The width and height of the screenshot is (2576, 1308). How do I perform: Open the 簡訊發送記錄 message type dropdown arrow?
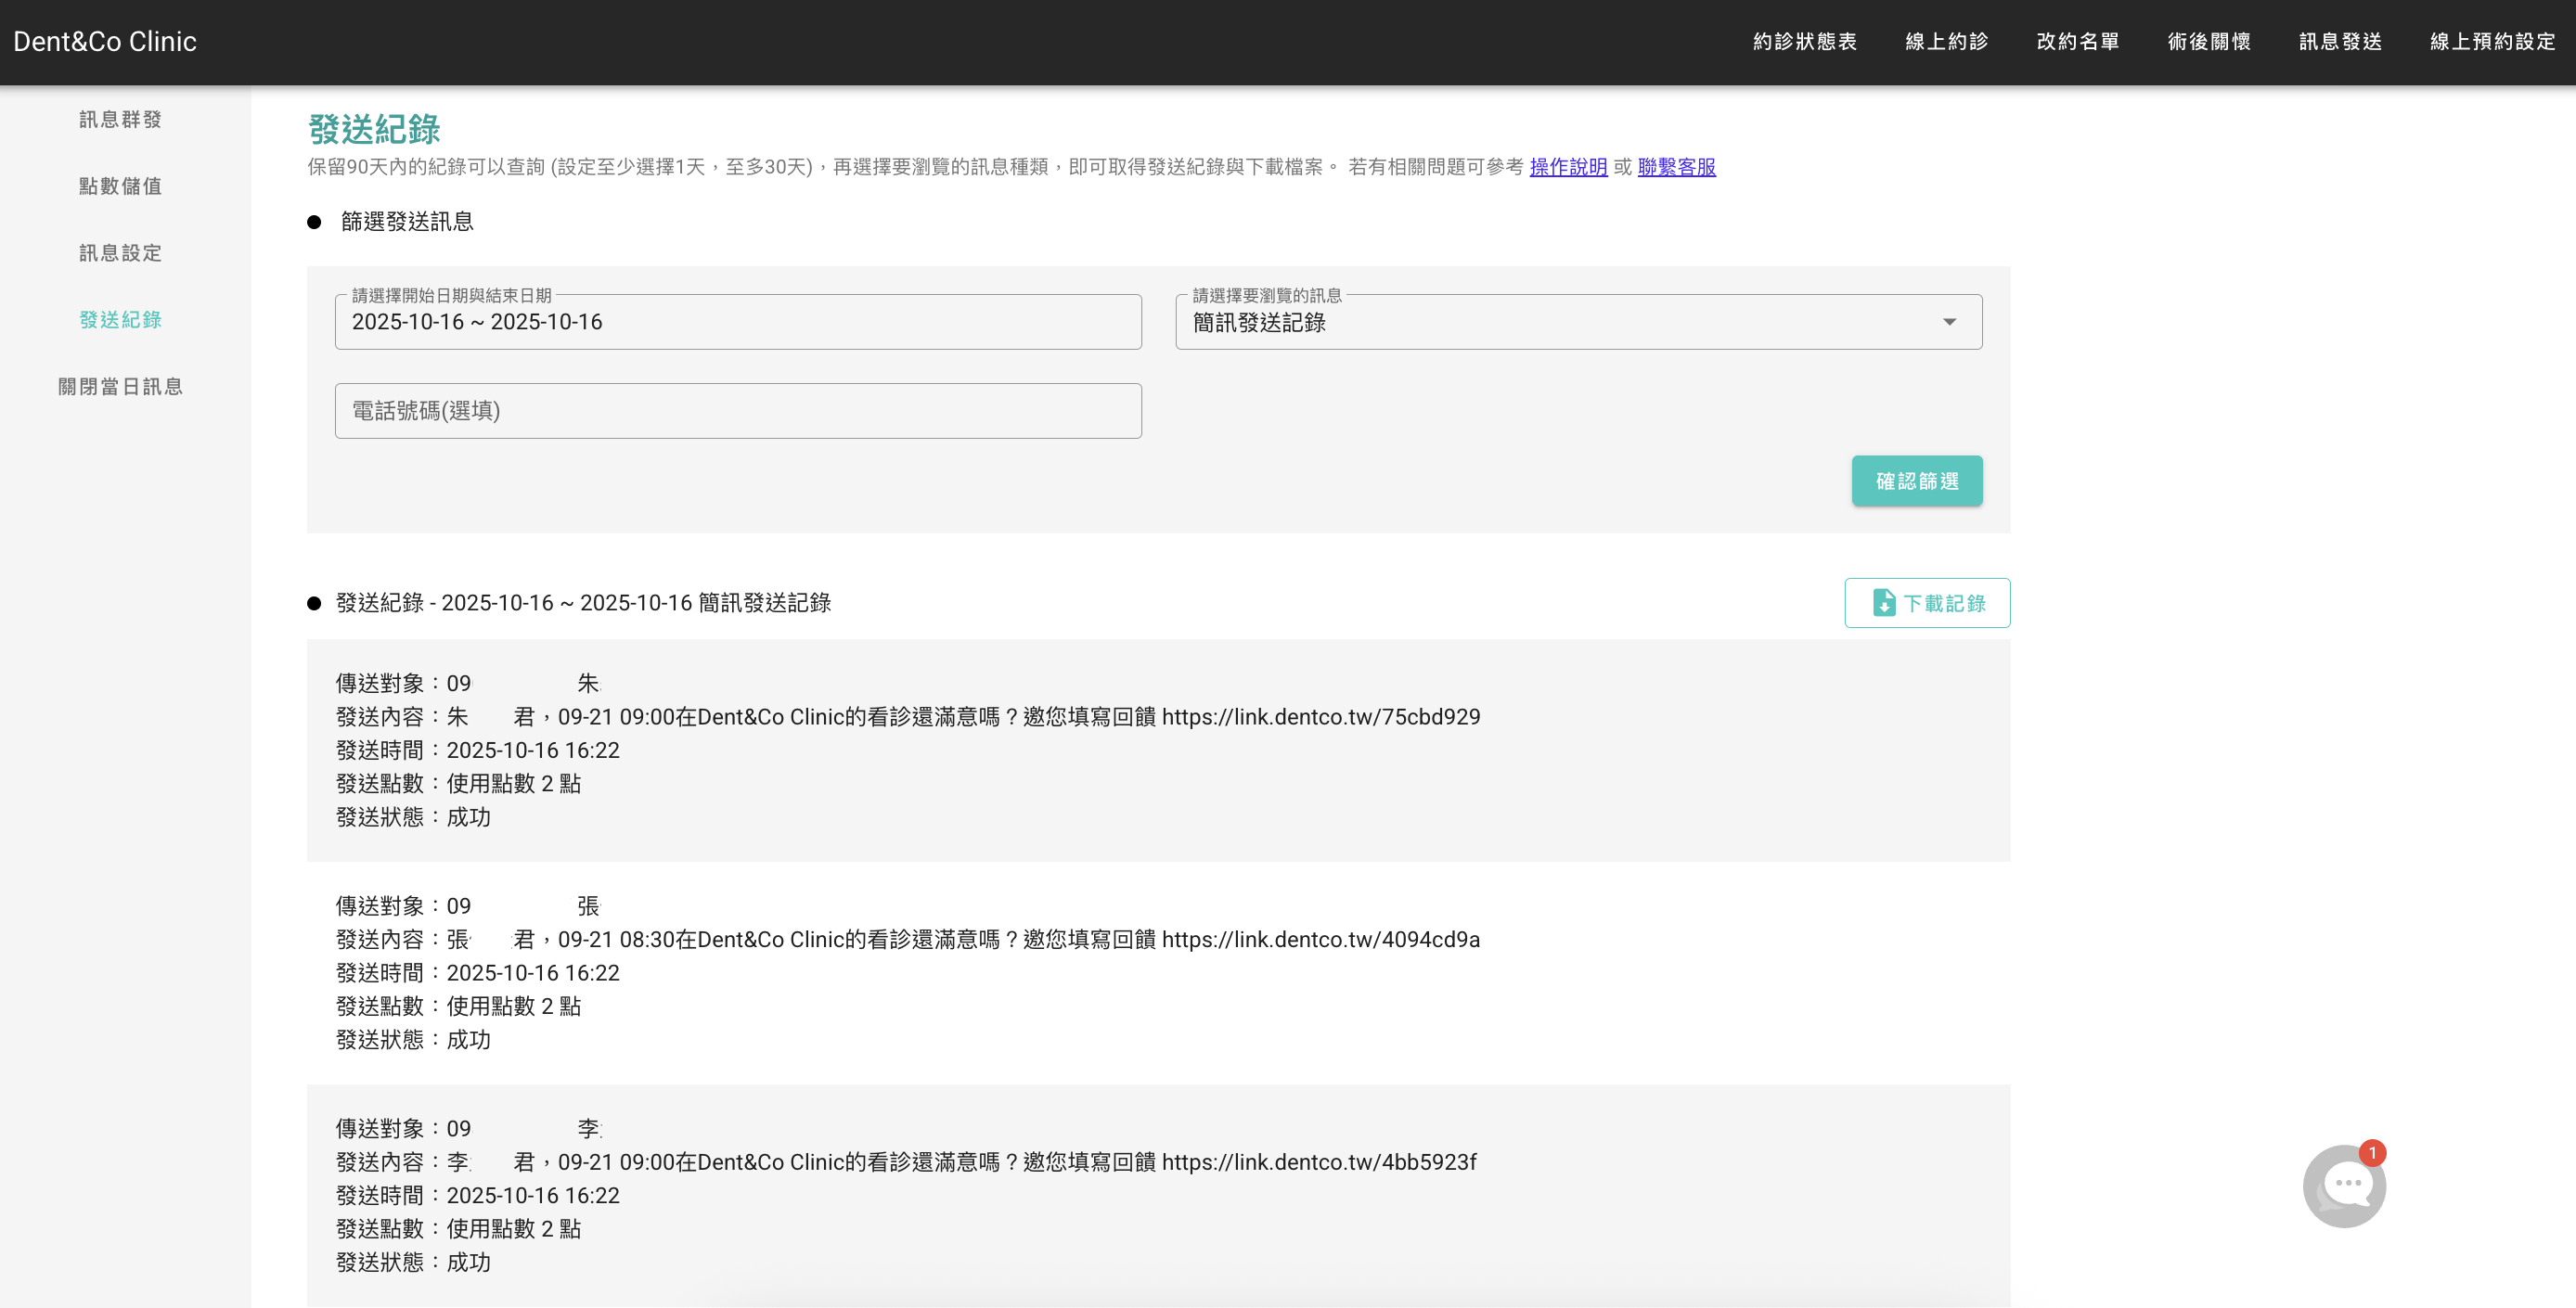[x=1948, y=322]
